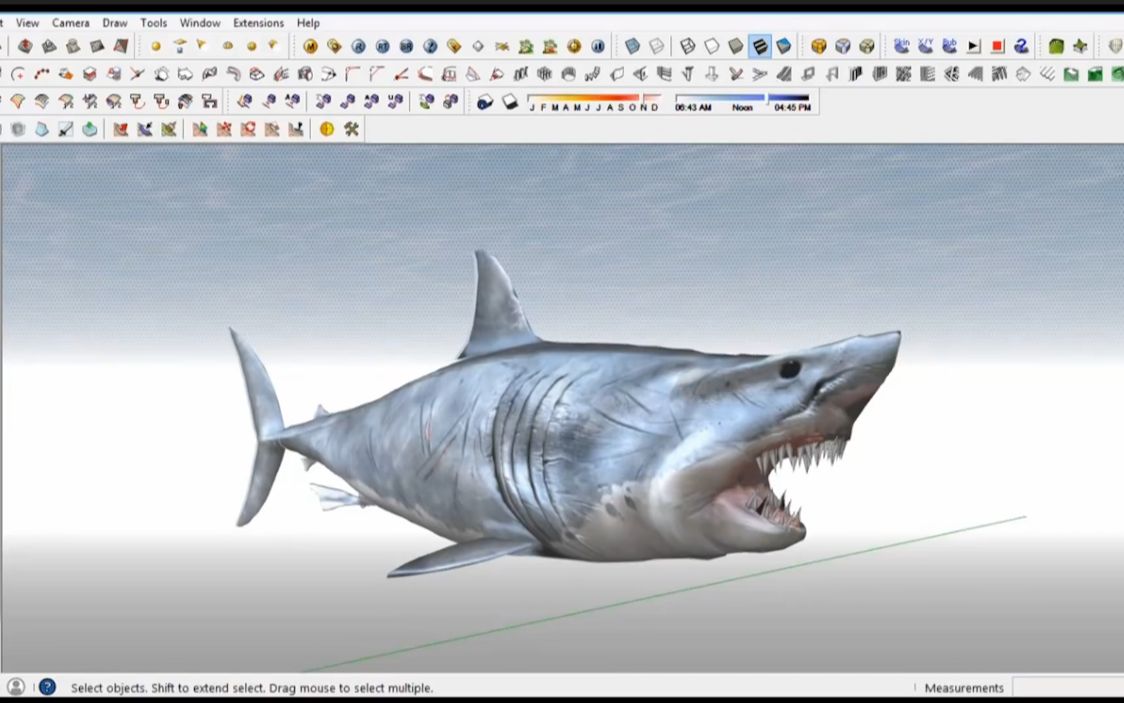1124x703 pixels.
Task: Open the Window menu
Action: [x=200, y=23]
